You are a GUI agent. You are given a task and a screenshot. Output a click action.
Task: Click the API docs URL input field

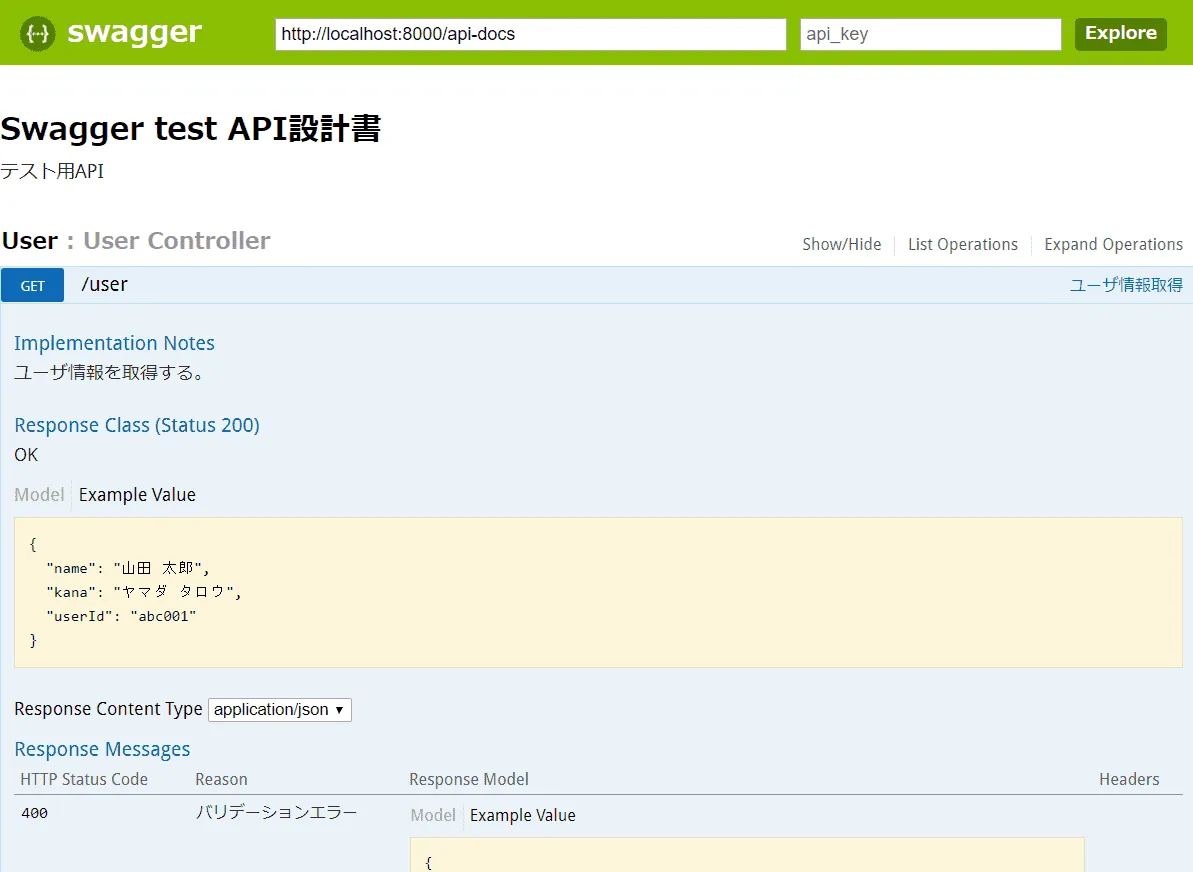(x=530, y=34)
